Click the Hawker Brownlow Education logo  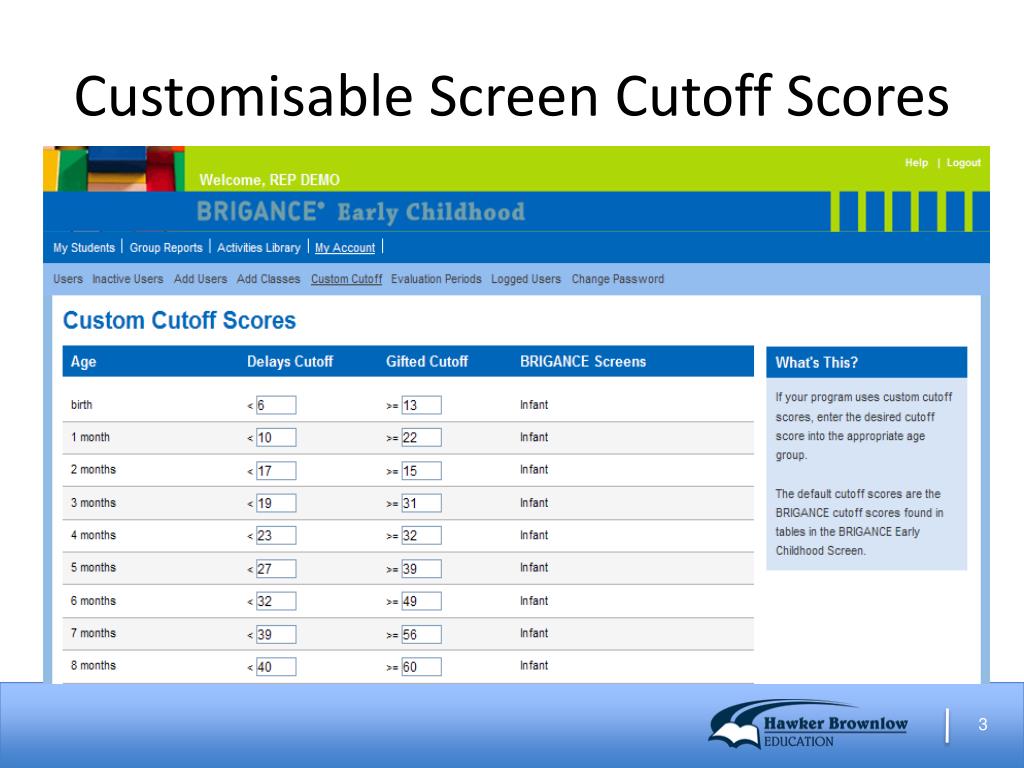[808, 724]
